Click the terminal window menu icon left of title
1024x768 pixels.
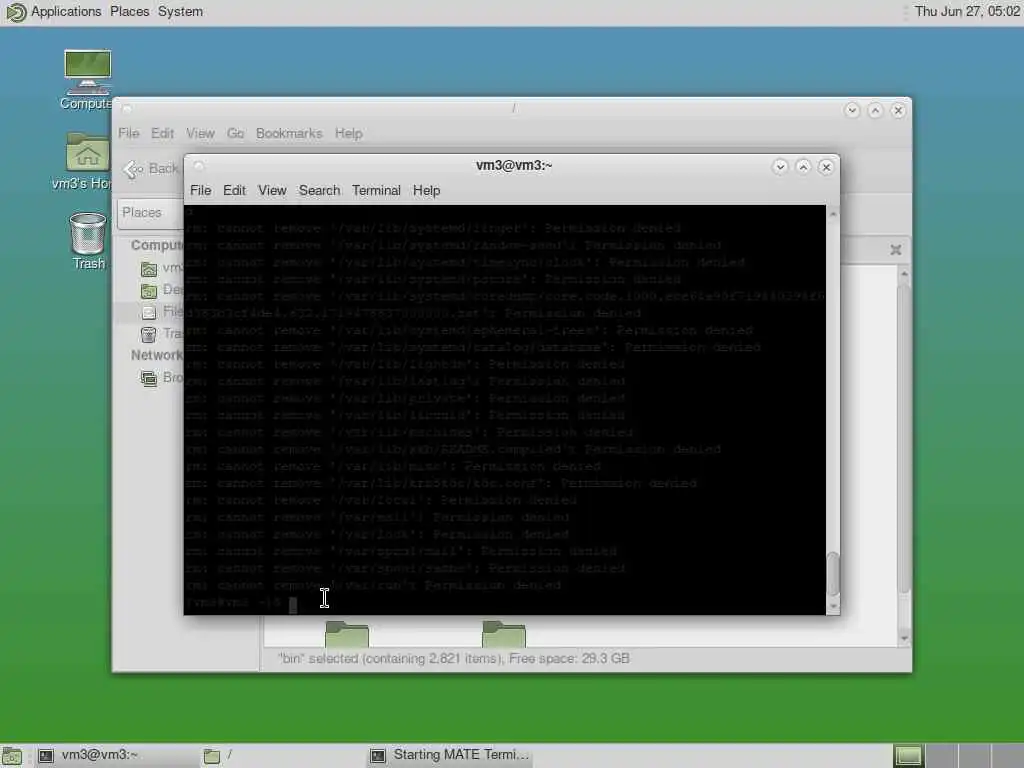[199, 166]
